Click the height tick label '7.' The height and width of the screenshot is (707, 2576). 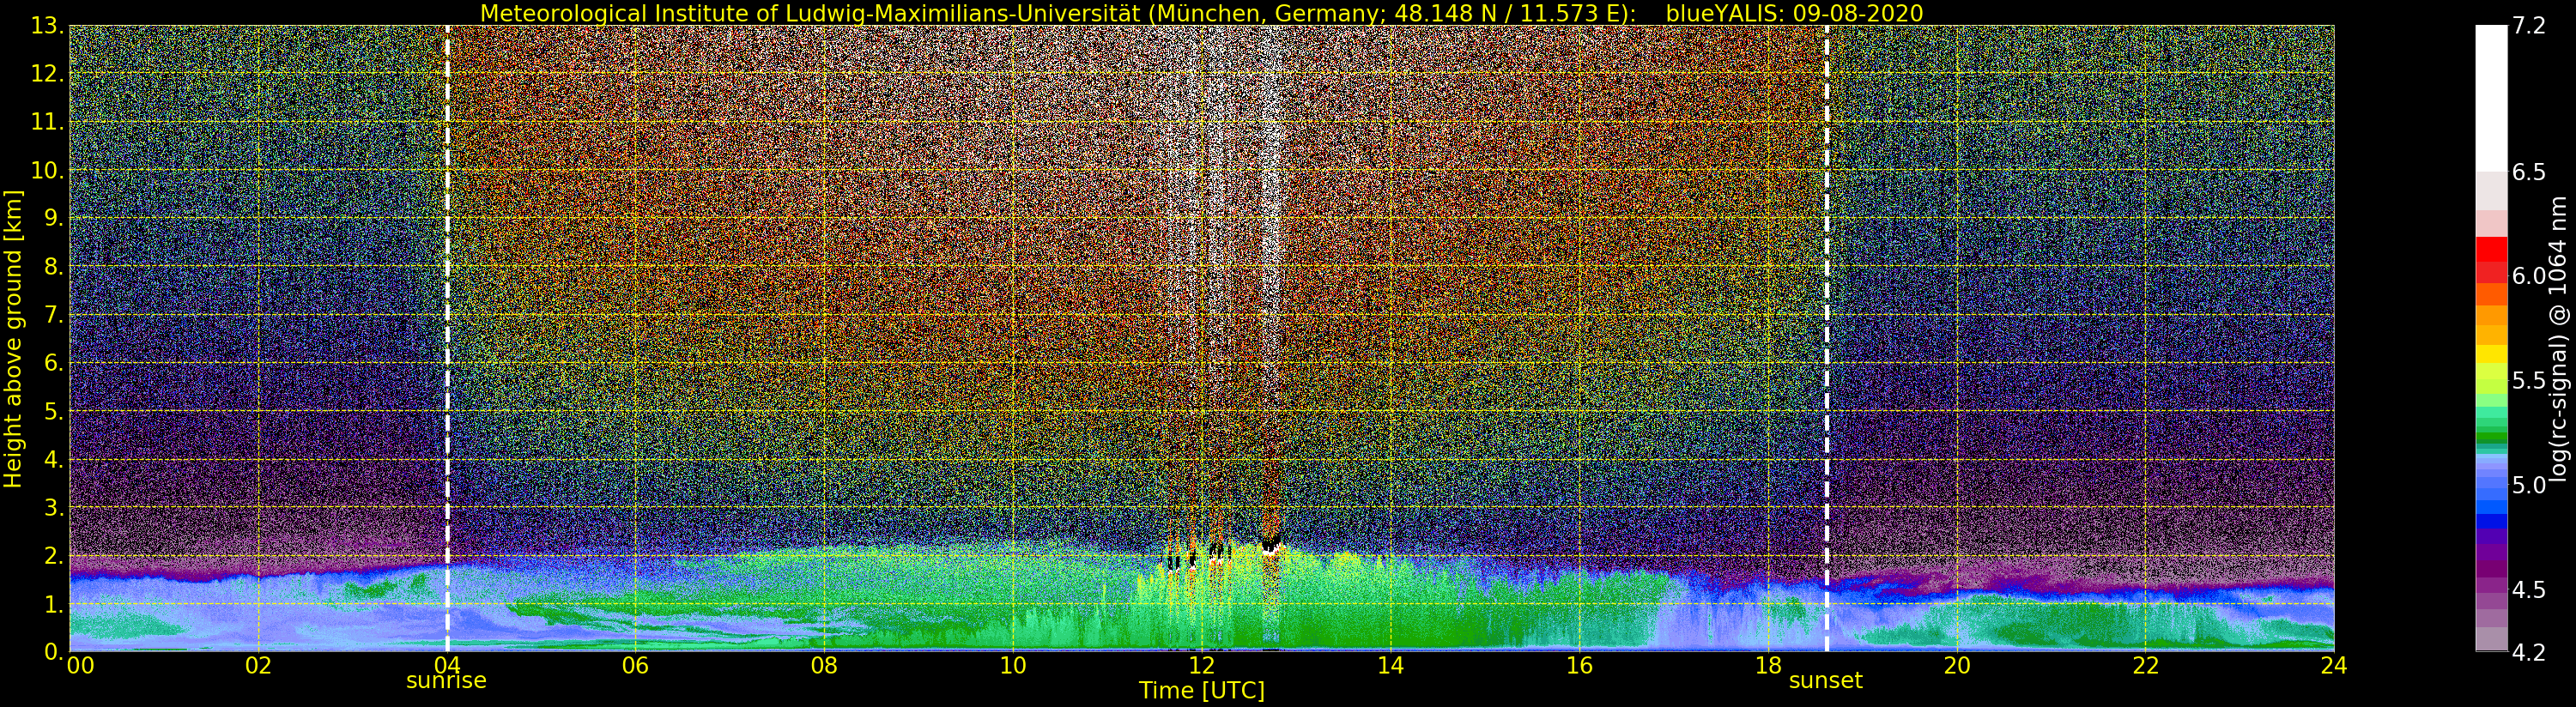54,315
